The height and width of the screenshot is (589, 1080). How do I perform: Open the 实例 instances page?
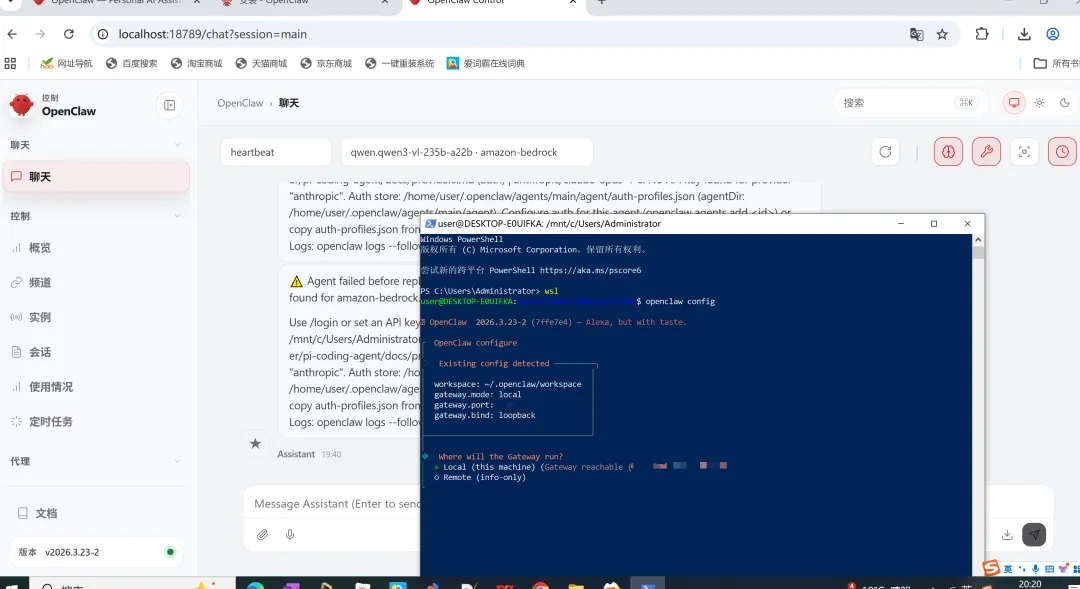pyautogui.click(x=96, y=318)
